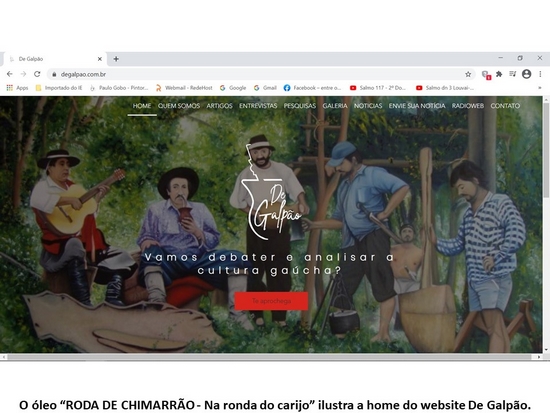This screenshot has height=413, width=550.
Task: Bookmark this page with star icon
Action: [468, 74]
